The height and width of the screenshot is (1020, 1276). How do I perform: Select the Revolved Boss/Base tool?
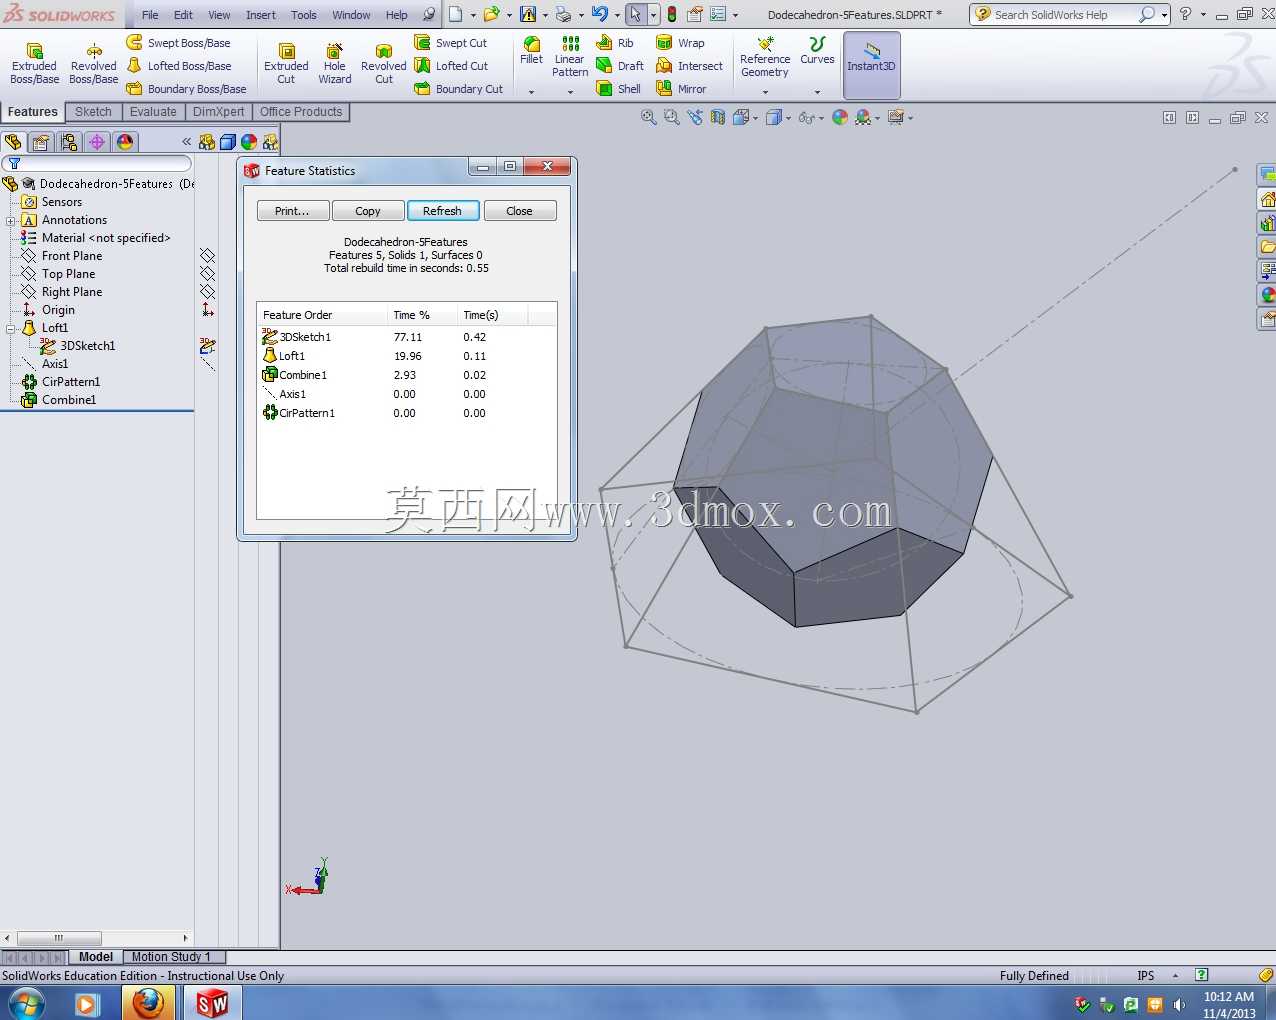pyautogui.click(x=93, y=64)
